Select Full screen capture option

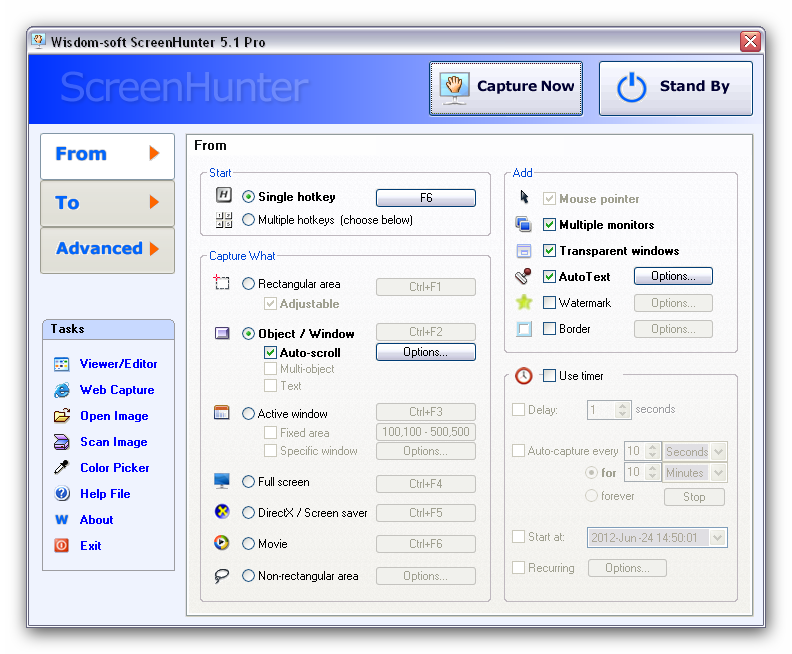[248, 482]
